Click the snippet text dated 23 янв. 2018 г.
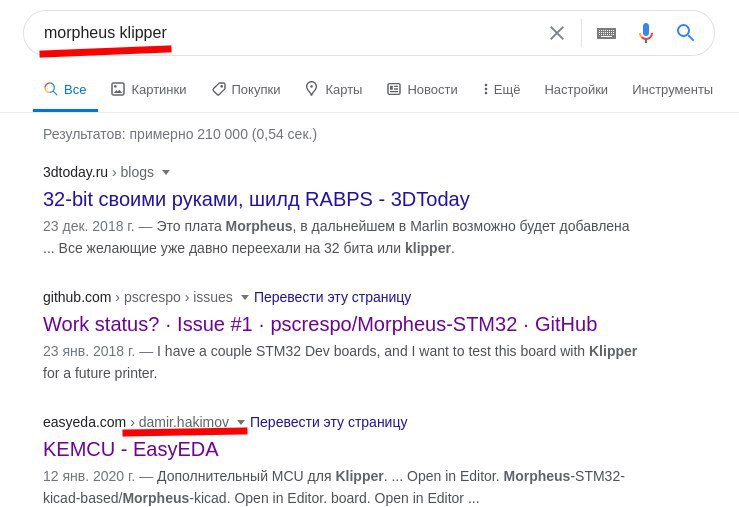 [340, 362]
